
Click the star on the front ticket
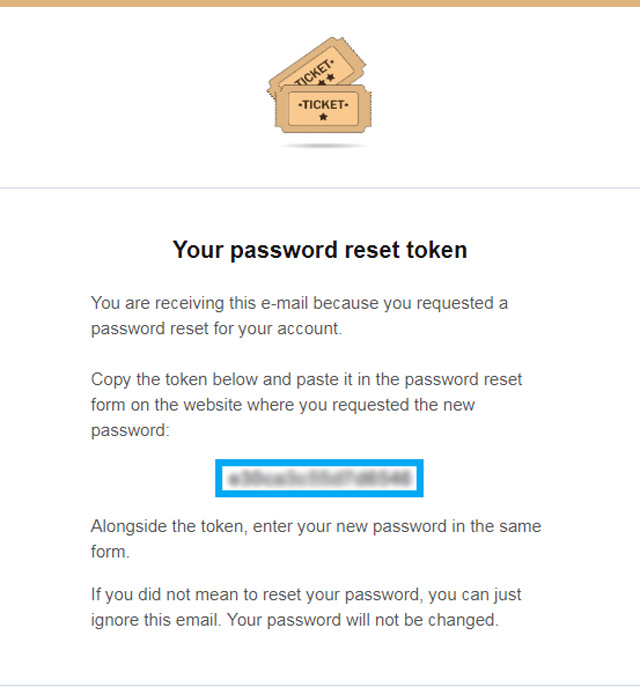323,117
